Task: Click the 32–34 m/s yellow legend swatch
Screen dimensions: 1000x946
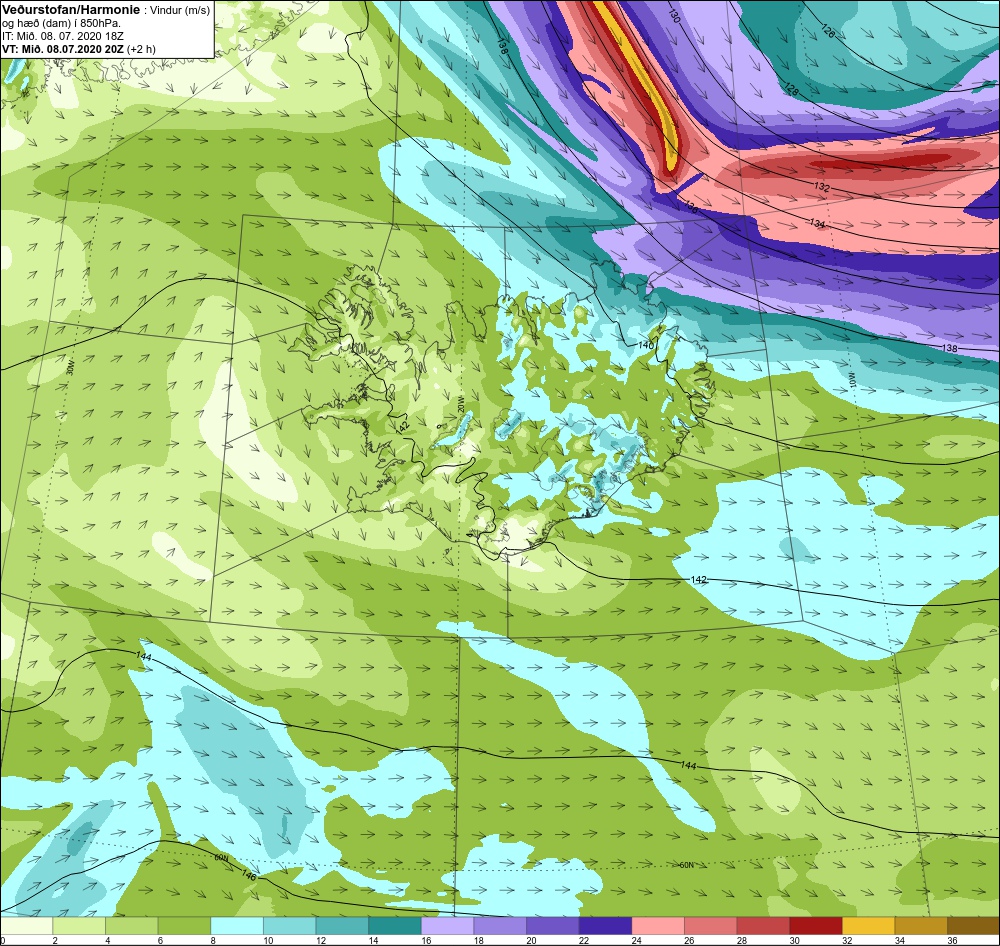Action: point(869,926)
